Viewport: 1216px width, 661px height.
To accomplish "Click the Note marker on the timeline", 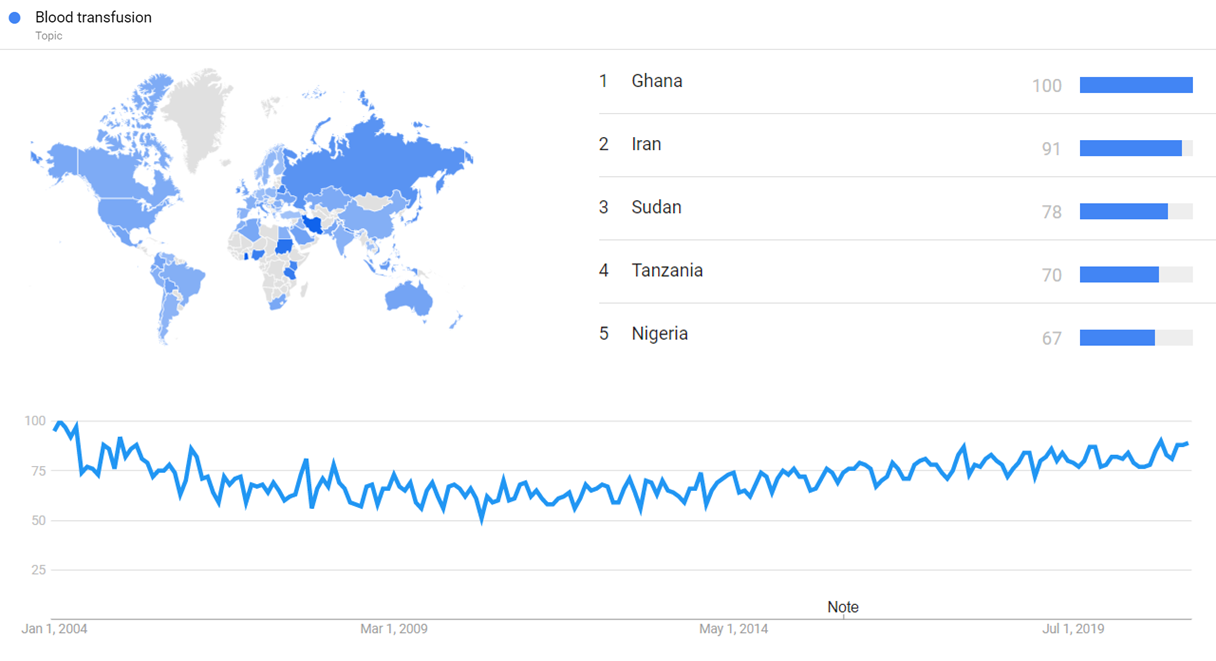I will tap(843, 607).
